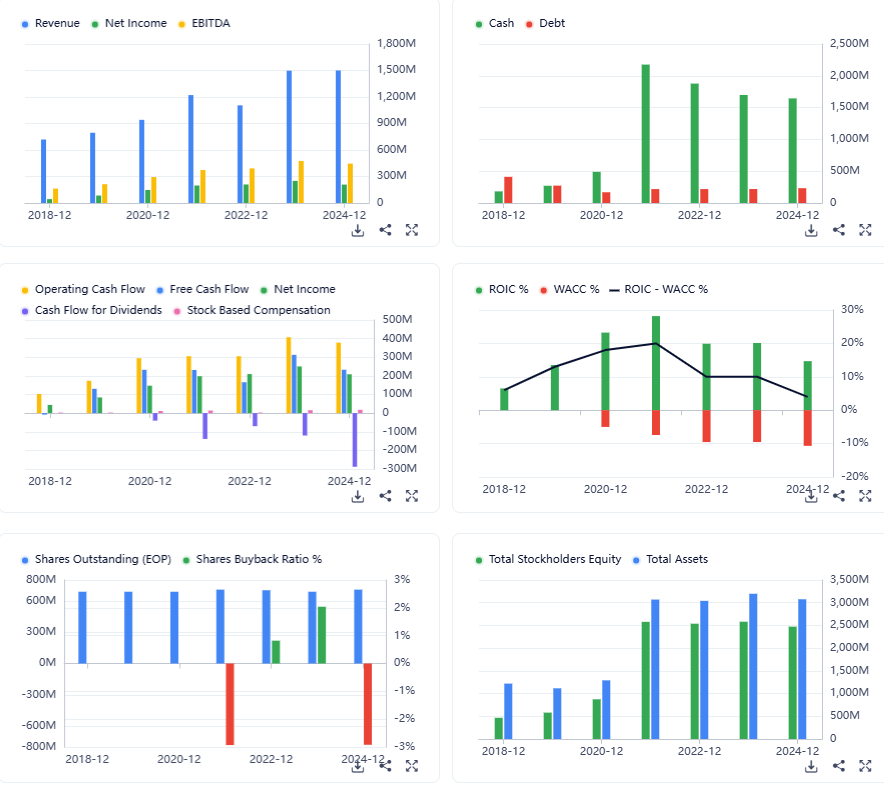Viewport: 884px width, 788px height.
Task: Toggle the Shares Buyback Ratio % legend
Action: click(252, 560)
